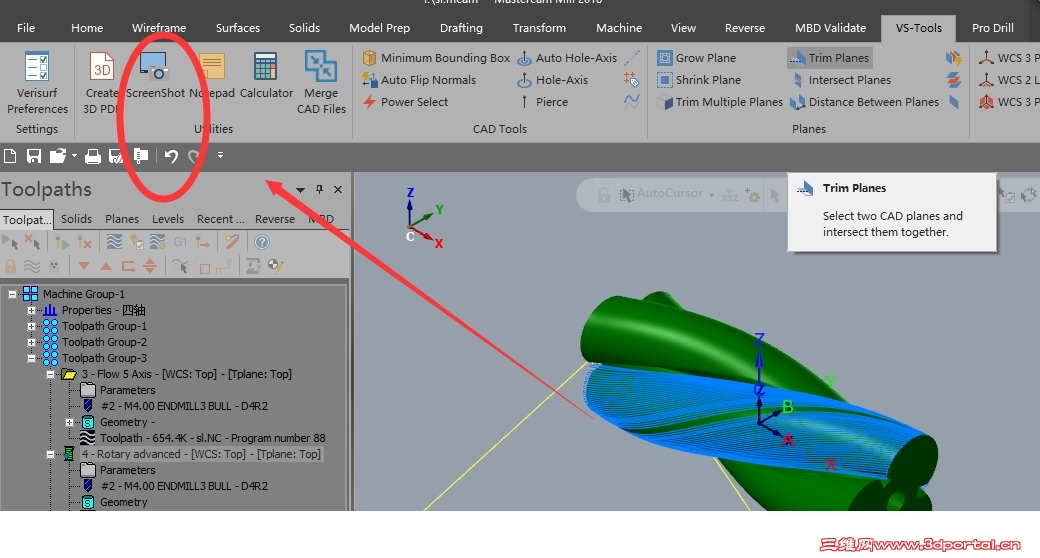Click the Redo arrow
This screenshot has height=558, width=1040.
click(x=194, y=156)
